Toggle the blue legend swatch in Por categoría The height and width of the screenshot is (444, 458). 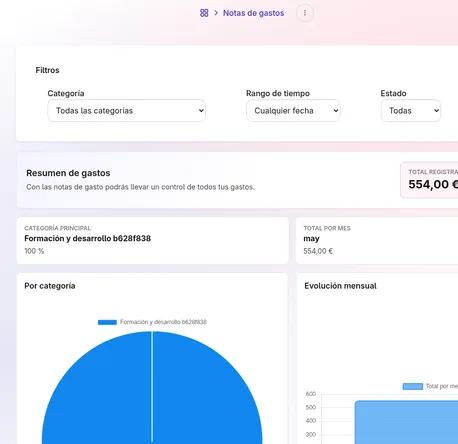pyautogui.click(x=107, y=322)
